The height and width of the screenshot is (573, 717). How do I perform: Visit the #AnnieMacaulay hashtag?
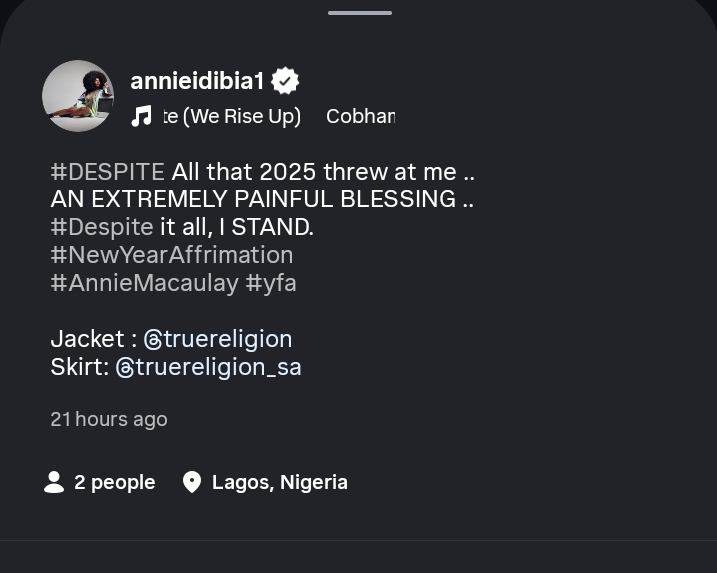(x=145, y=283)
